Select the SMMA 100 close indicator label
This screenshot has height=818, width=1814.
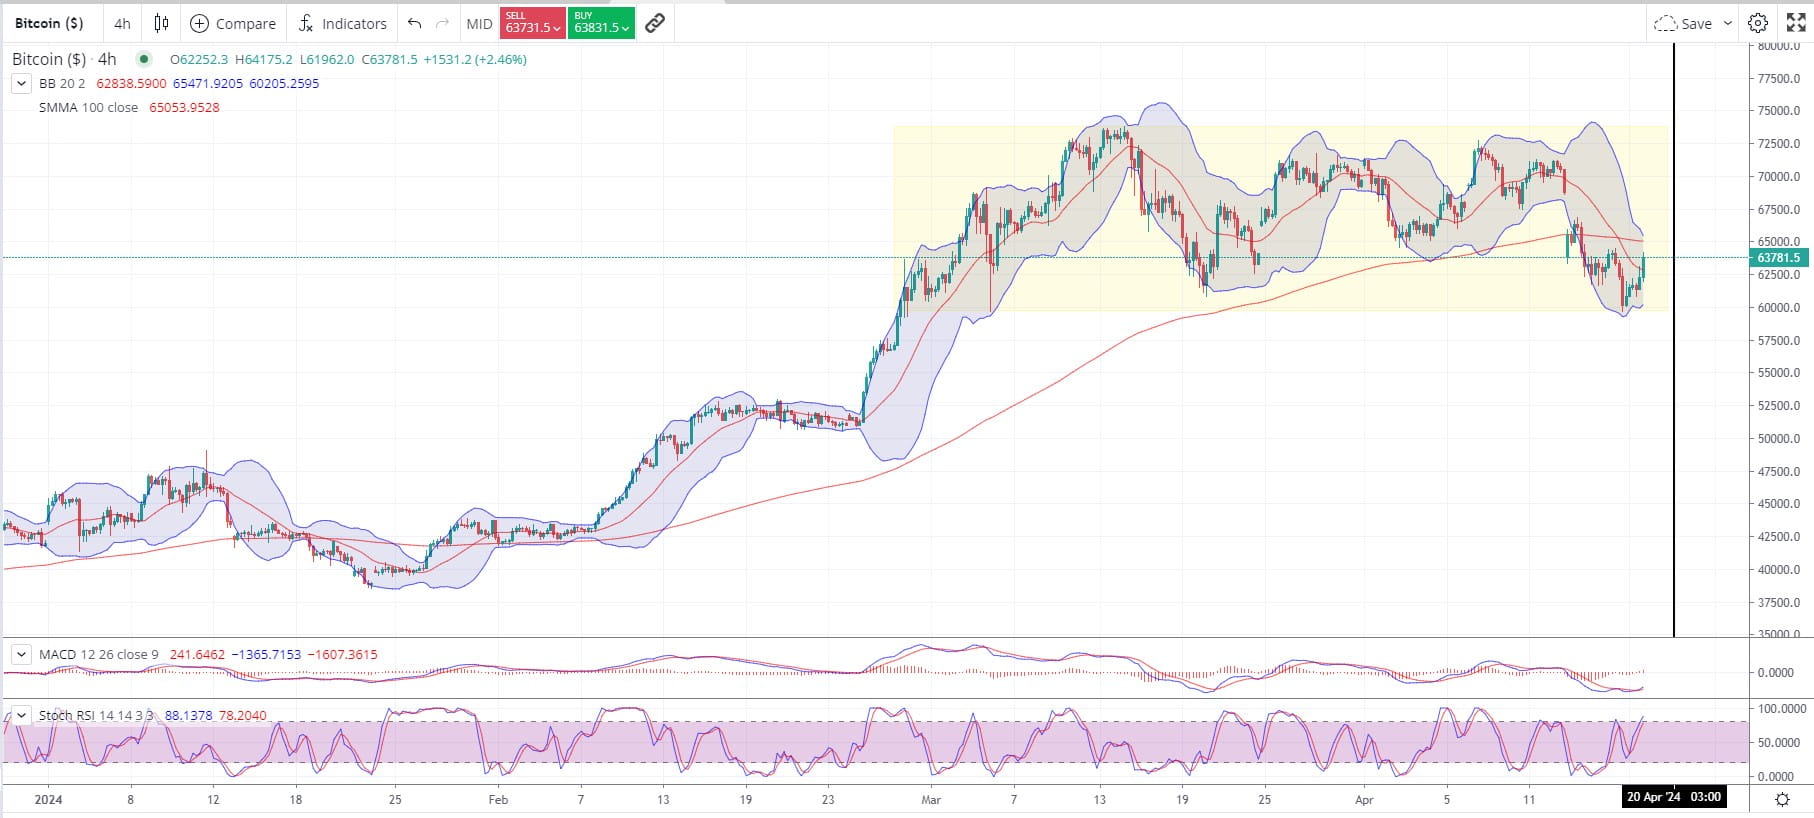click(88, 108)
